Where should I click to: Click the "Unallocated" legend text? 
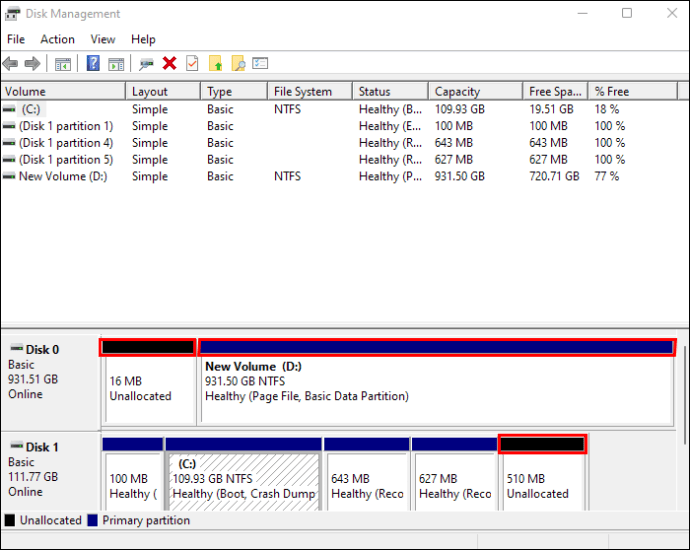[51, 520]
